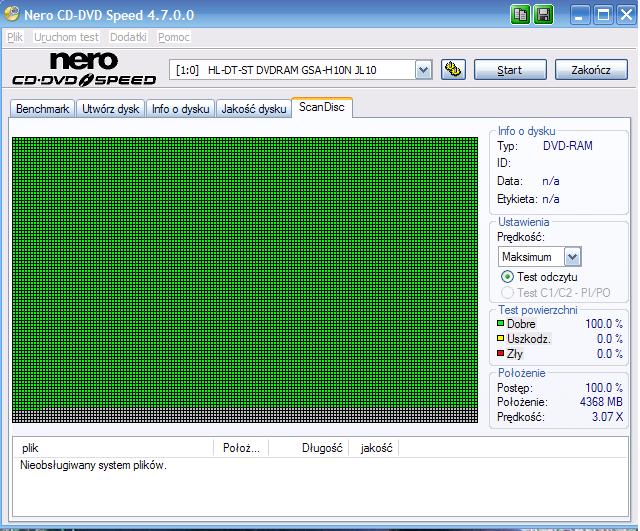Click the DVD-RAM disc type value

pos(567,146)
